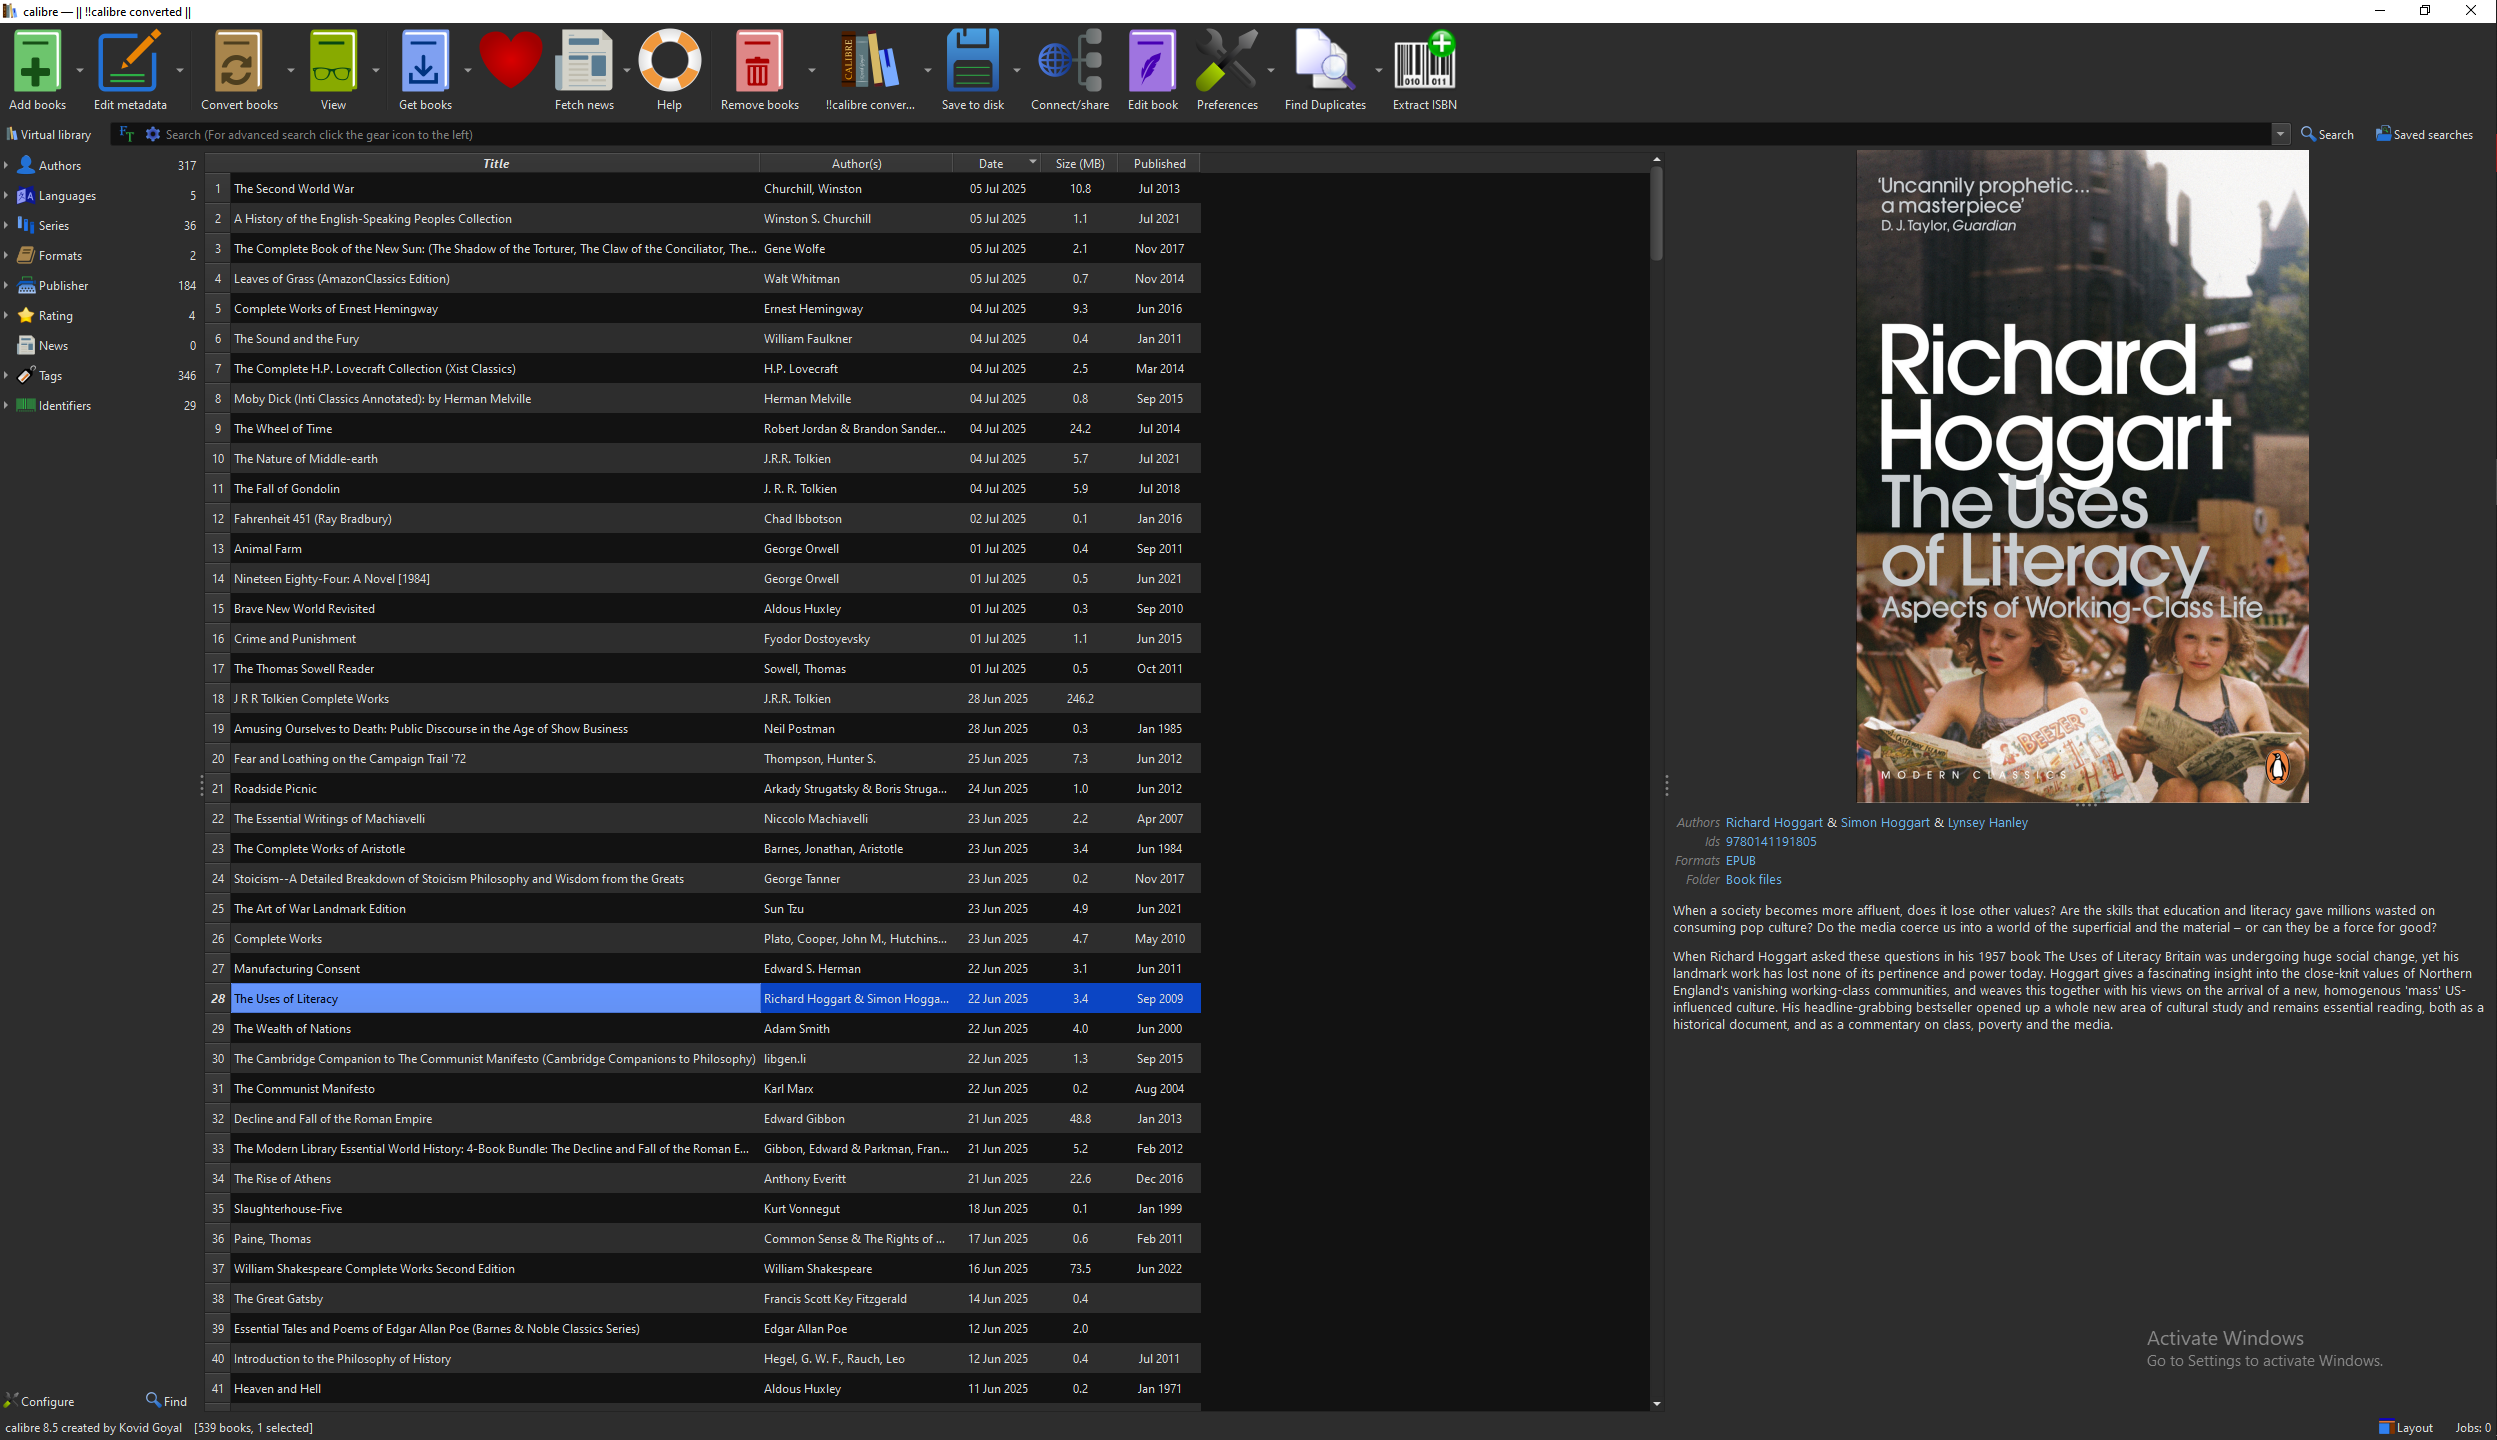2497x1440 pixels.
Task: Click the Save to disk icon
Action: point(972,62)
